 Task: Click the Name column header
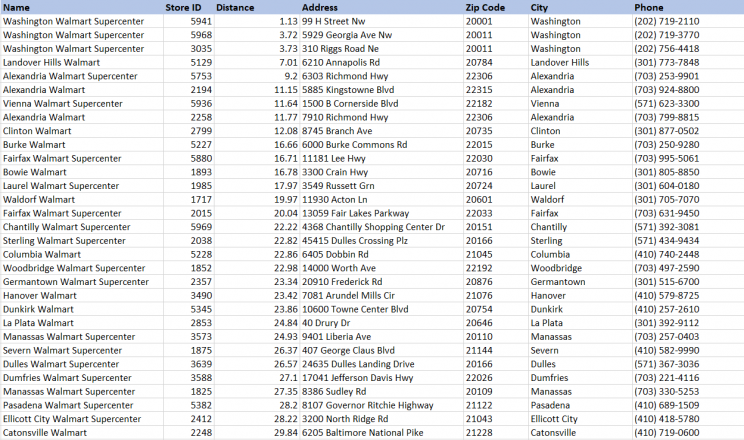[x=17, y=7]
